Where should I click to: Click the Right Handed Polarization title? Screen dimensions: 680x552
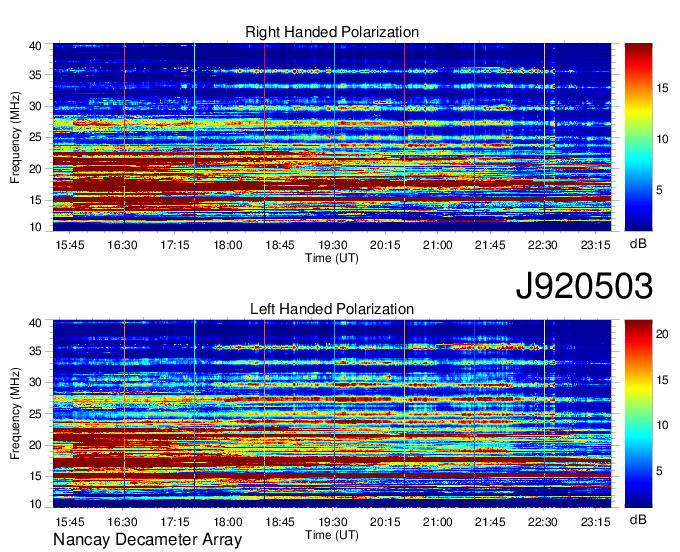tap(332, 32)
